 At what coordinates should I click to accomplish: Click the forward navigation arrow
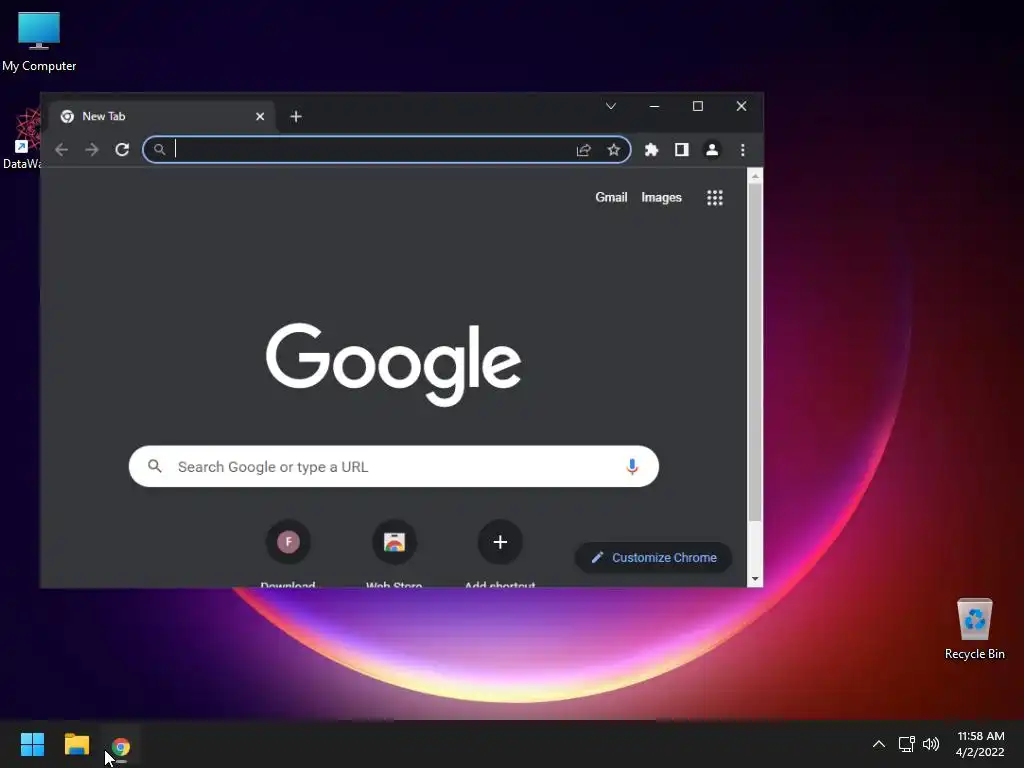coord(91,150)
